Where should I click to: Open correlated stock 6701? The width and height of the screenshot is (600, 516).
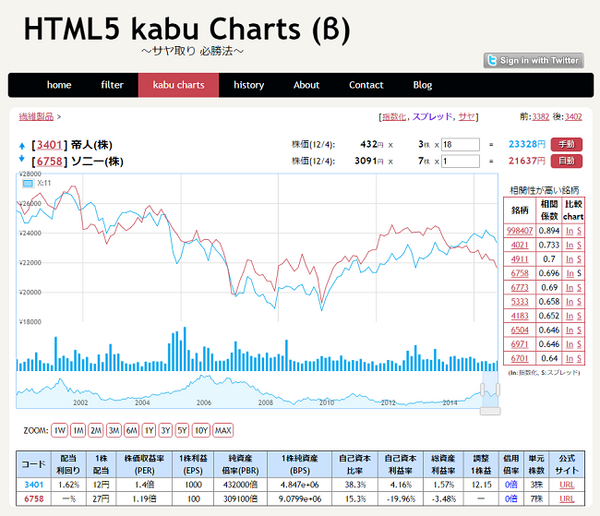pos(520,358)
